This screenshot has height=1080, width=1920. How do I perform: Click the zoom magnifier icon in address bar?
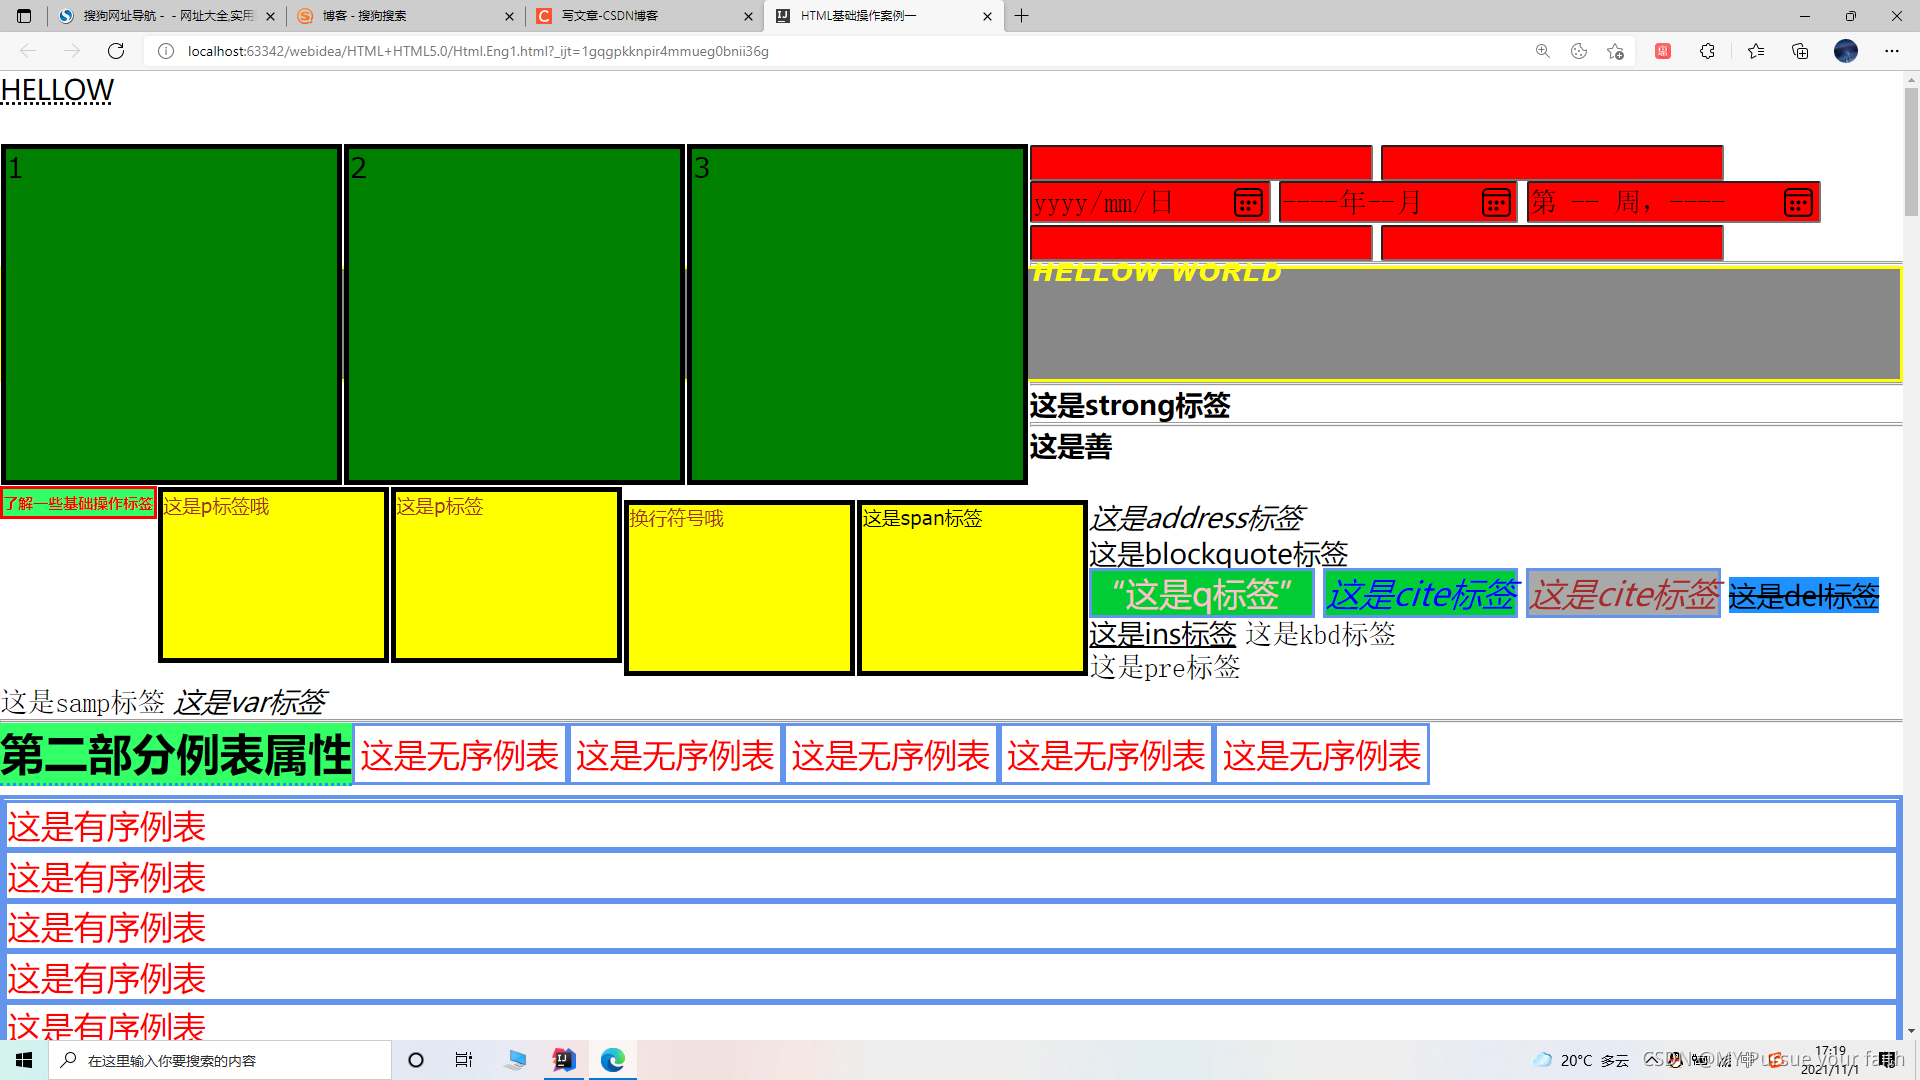click(1543, 51)
